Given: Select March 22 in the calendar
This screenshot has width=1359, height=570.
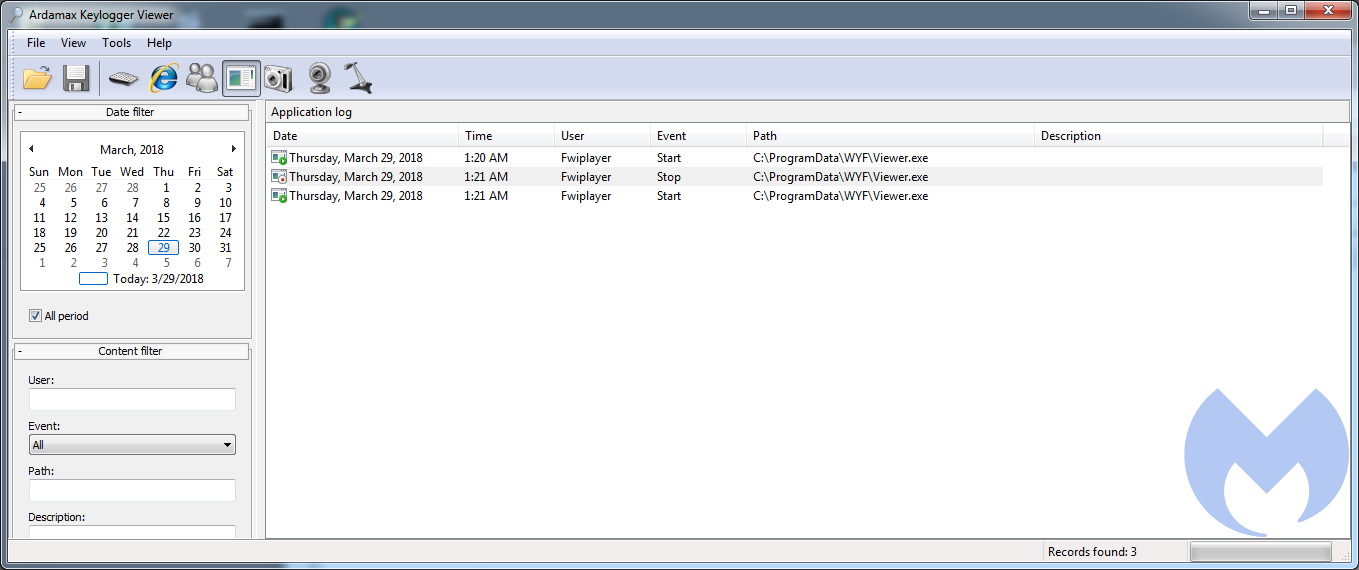Looking at the screenshot, I should [163, 233].
